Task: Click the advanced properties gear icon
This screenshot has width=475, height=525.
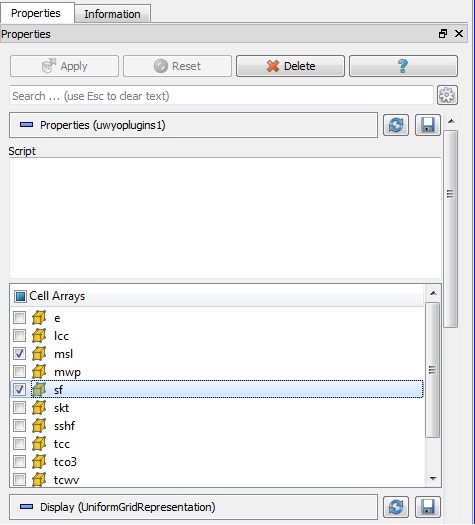Action: point(447,95)
